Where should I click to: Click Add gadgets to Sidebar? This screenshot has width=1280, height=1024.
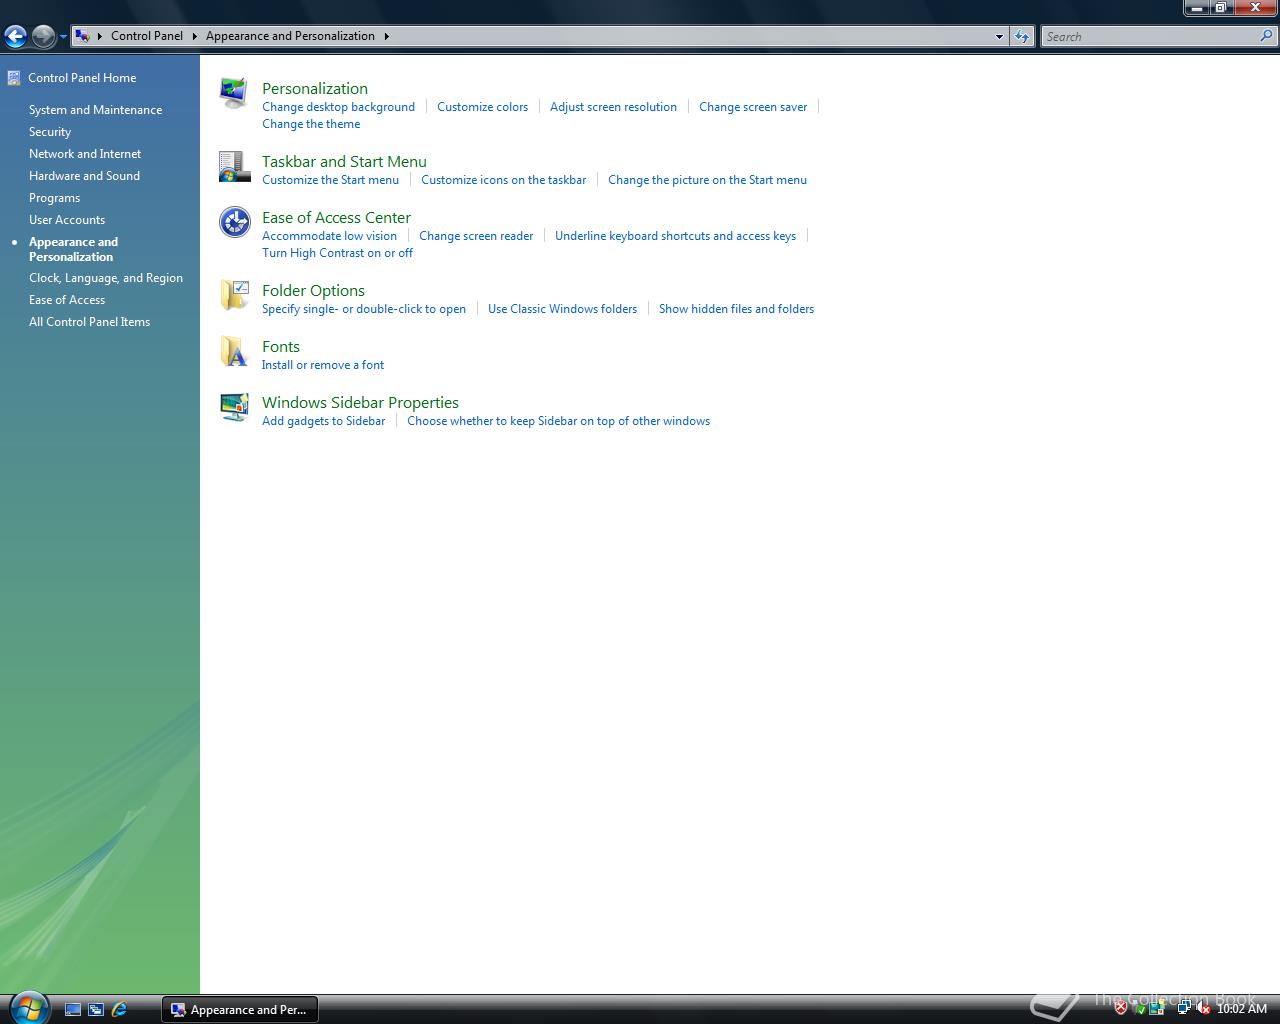pyautogui.click(x=323, y=421)
